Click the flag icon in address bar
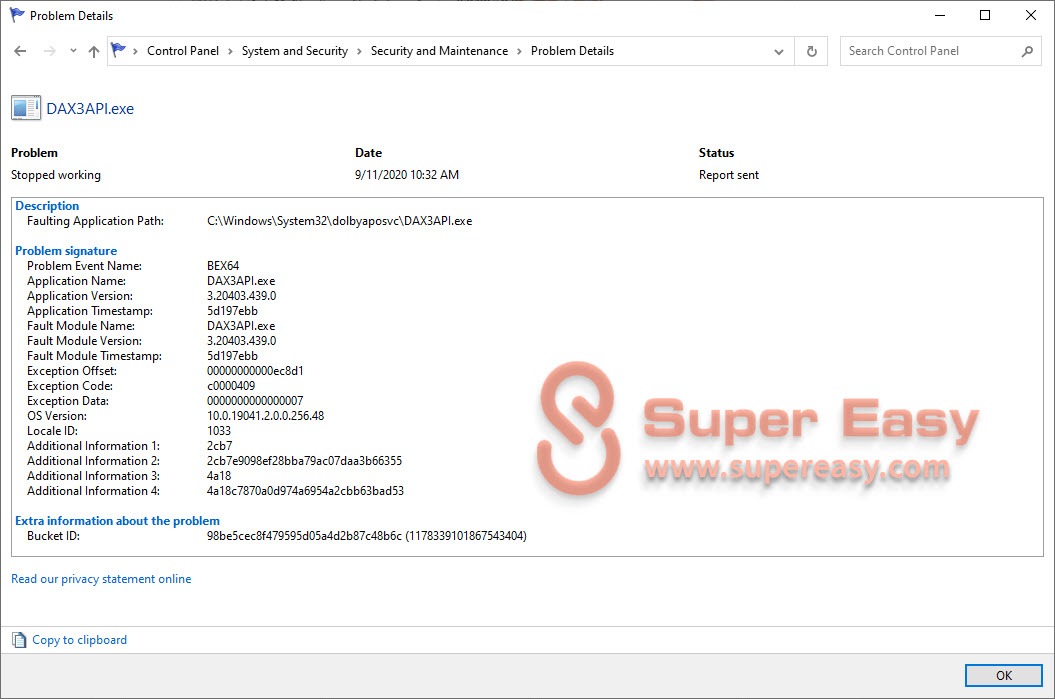 (x=118, y=50)
